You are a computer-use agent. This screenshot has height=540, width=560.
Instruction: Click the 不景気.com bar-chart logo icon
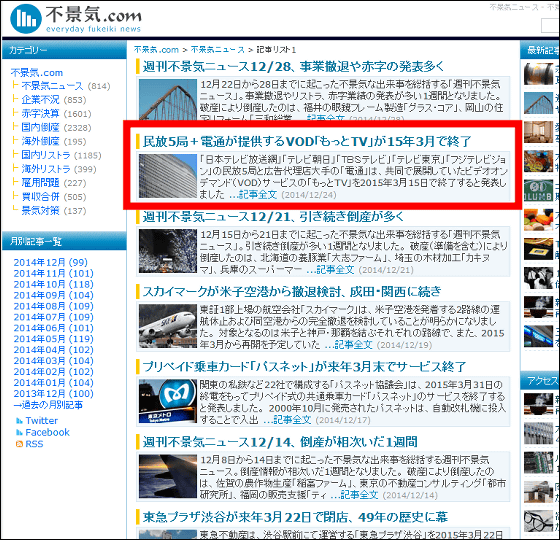click(26, 19)
